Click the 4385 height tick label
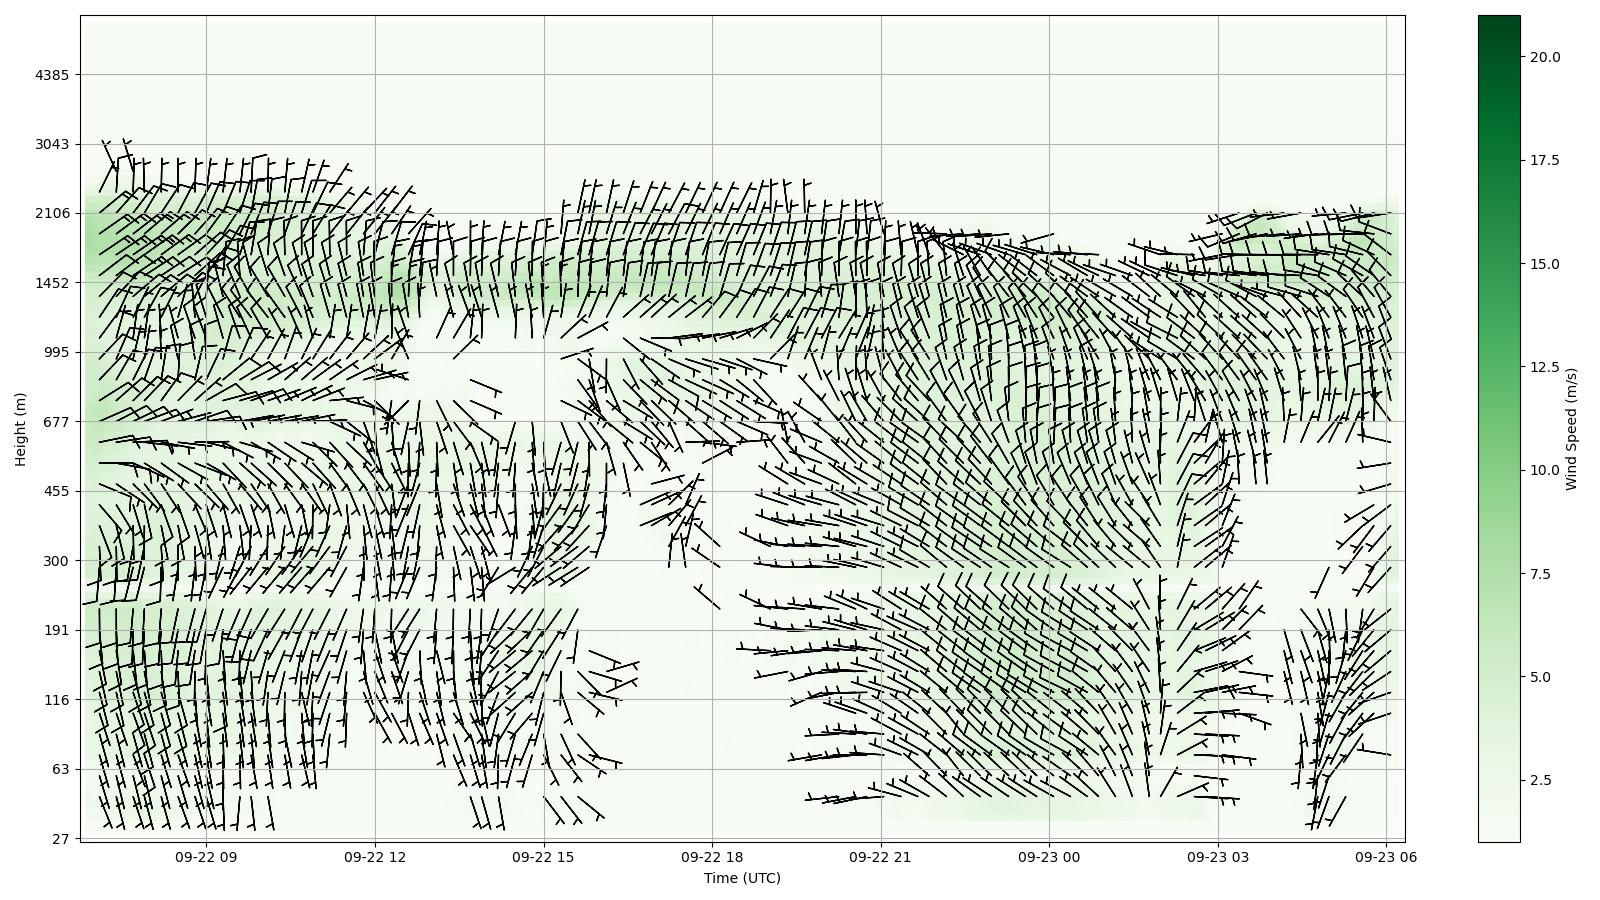 click(x=52, y=75)
